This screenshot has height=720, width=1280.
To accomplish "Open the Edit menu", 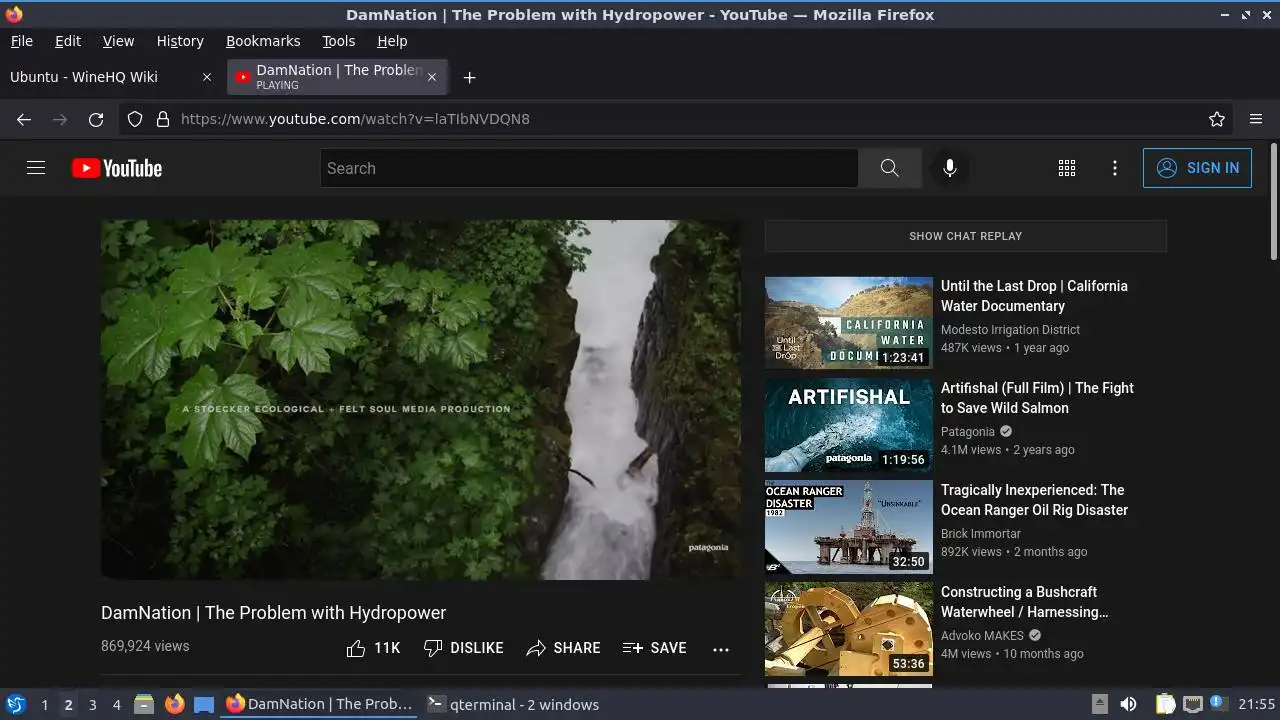I will click(x=68, y=41).
